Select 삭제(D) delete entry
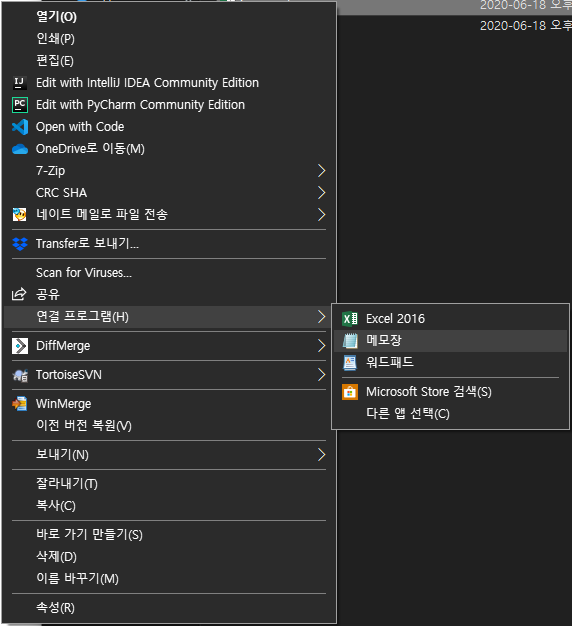Screen dimensions: 572x626 tap(169, 557)
